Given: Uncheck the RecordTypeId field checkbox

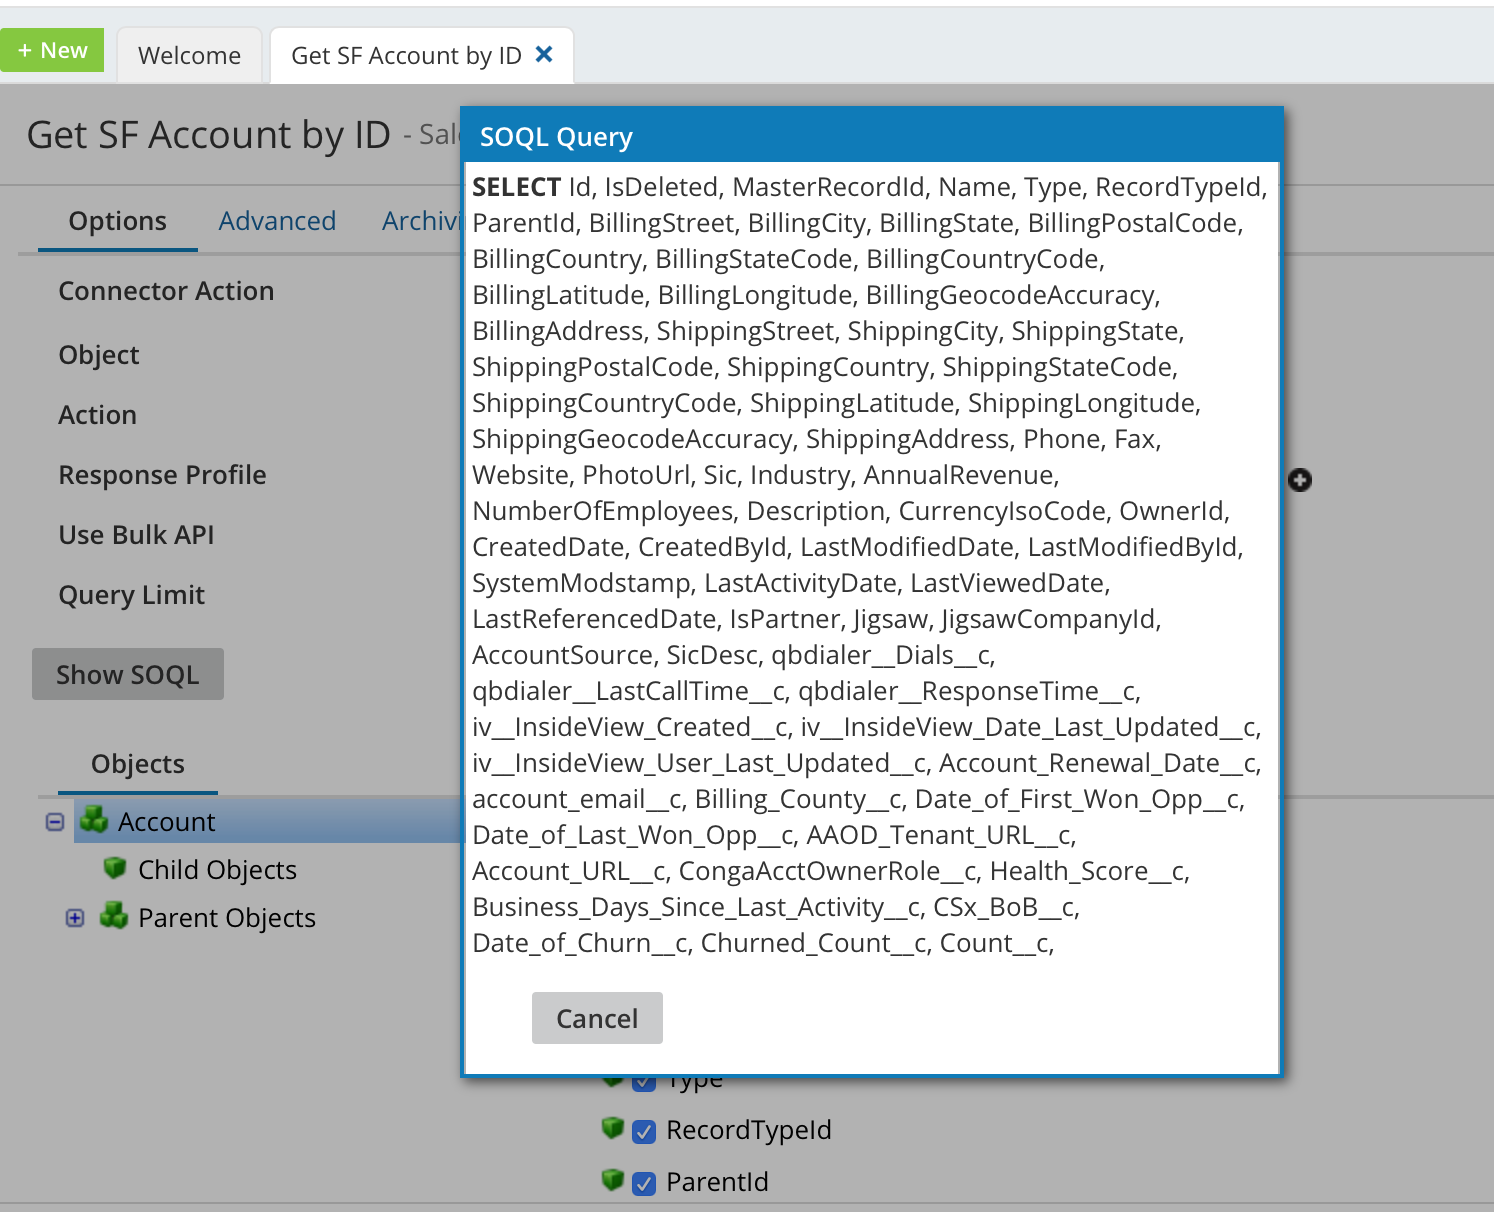Looking at the screenshot, I should pos(645,1132).
